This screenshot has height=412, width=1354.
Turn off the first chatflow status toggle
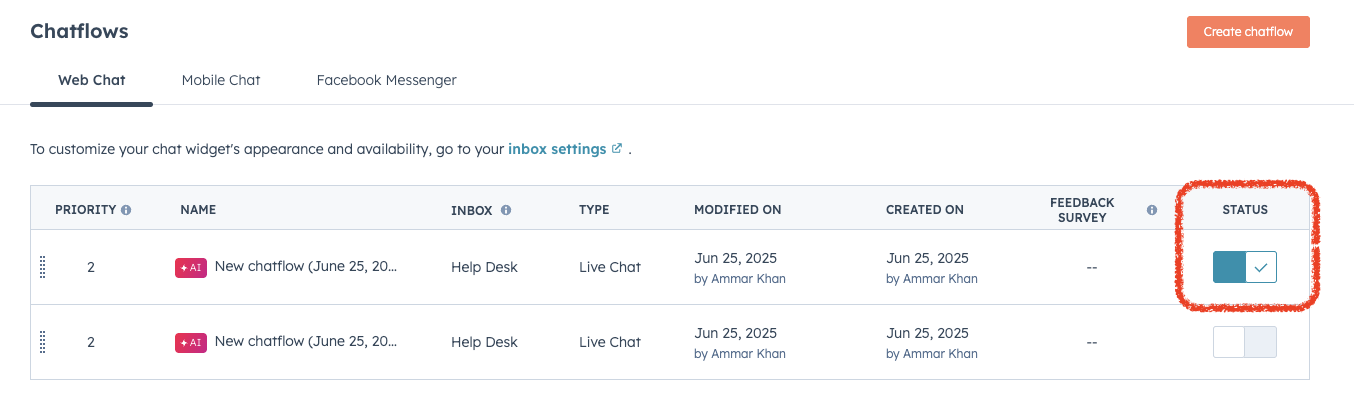[x=1244, y=267]
